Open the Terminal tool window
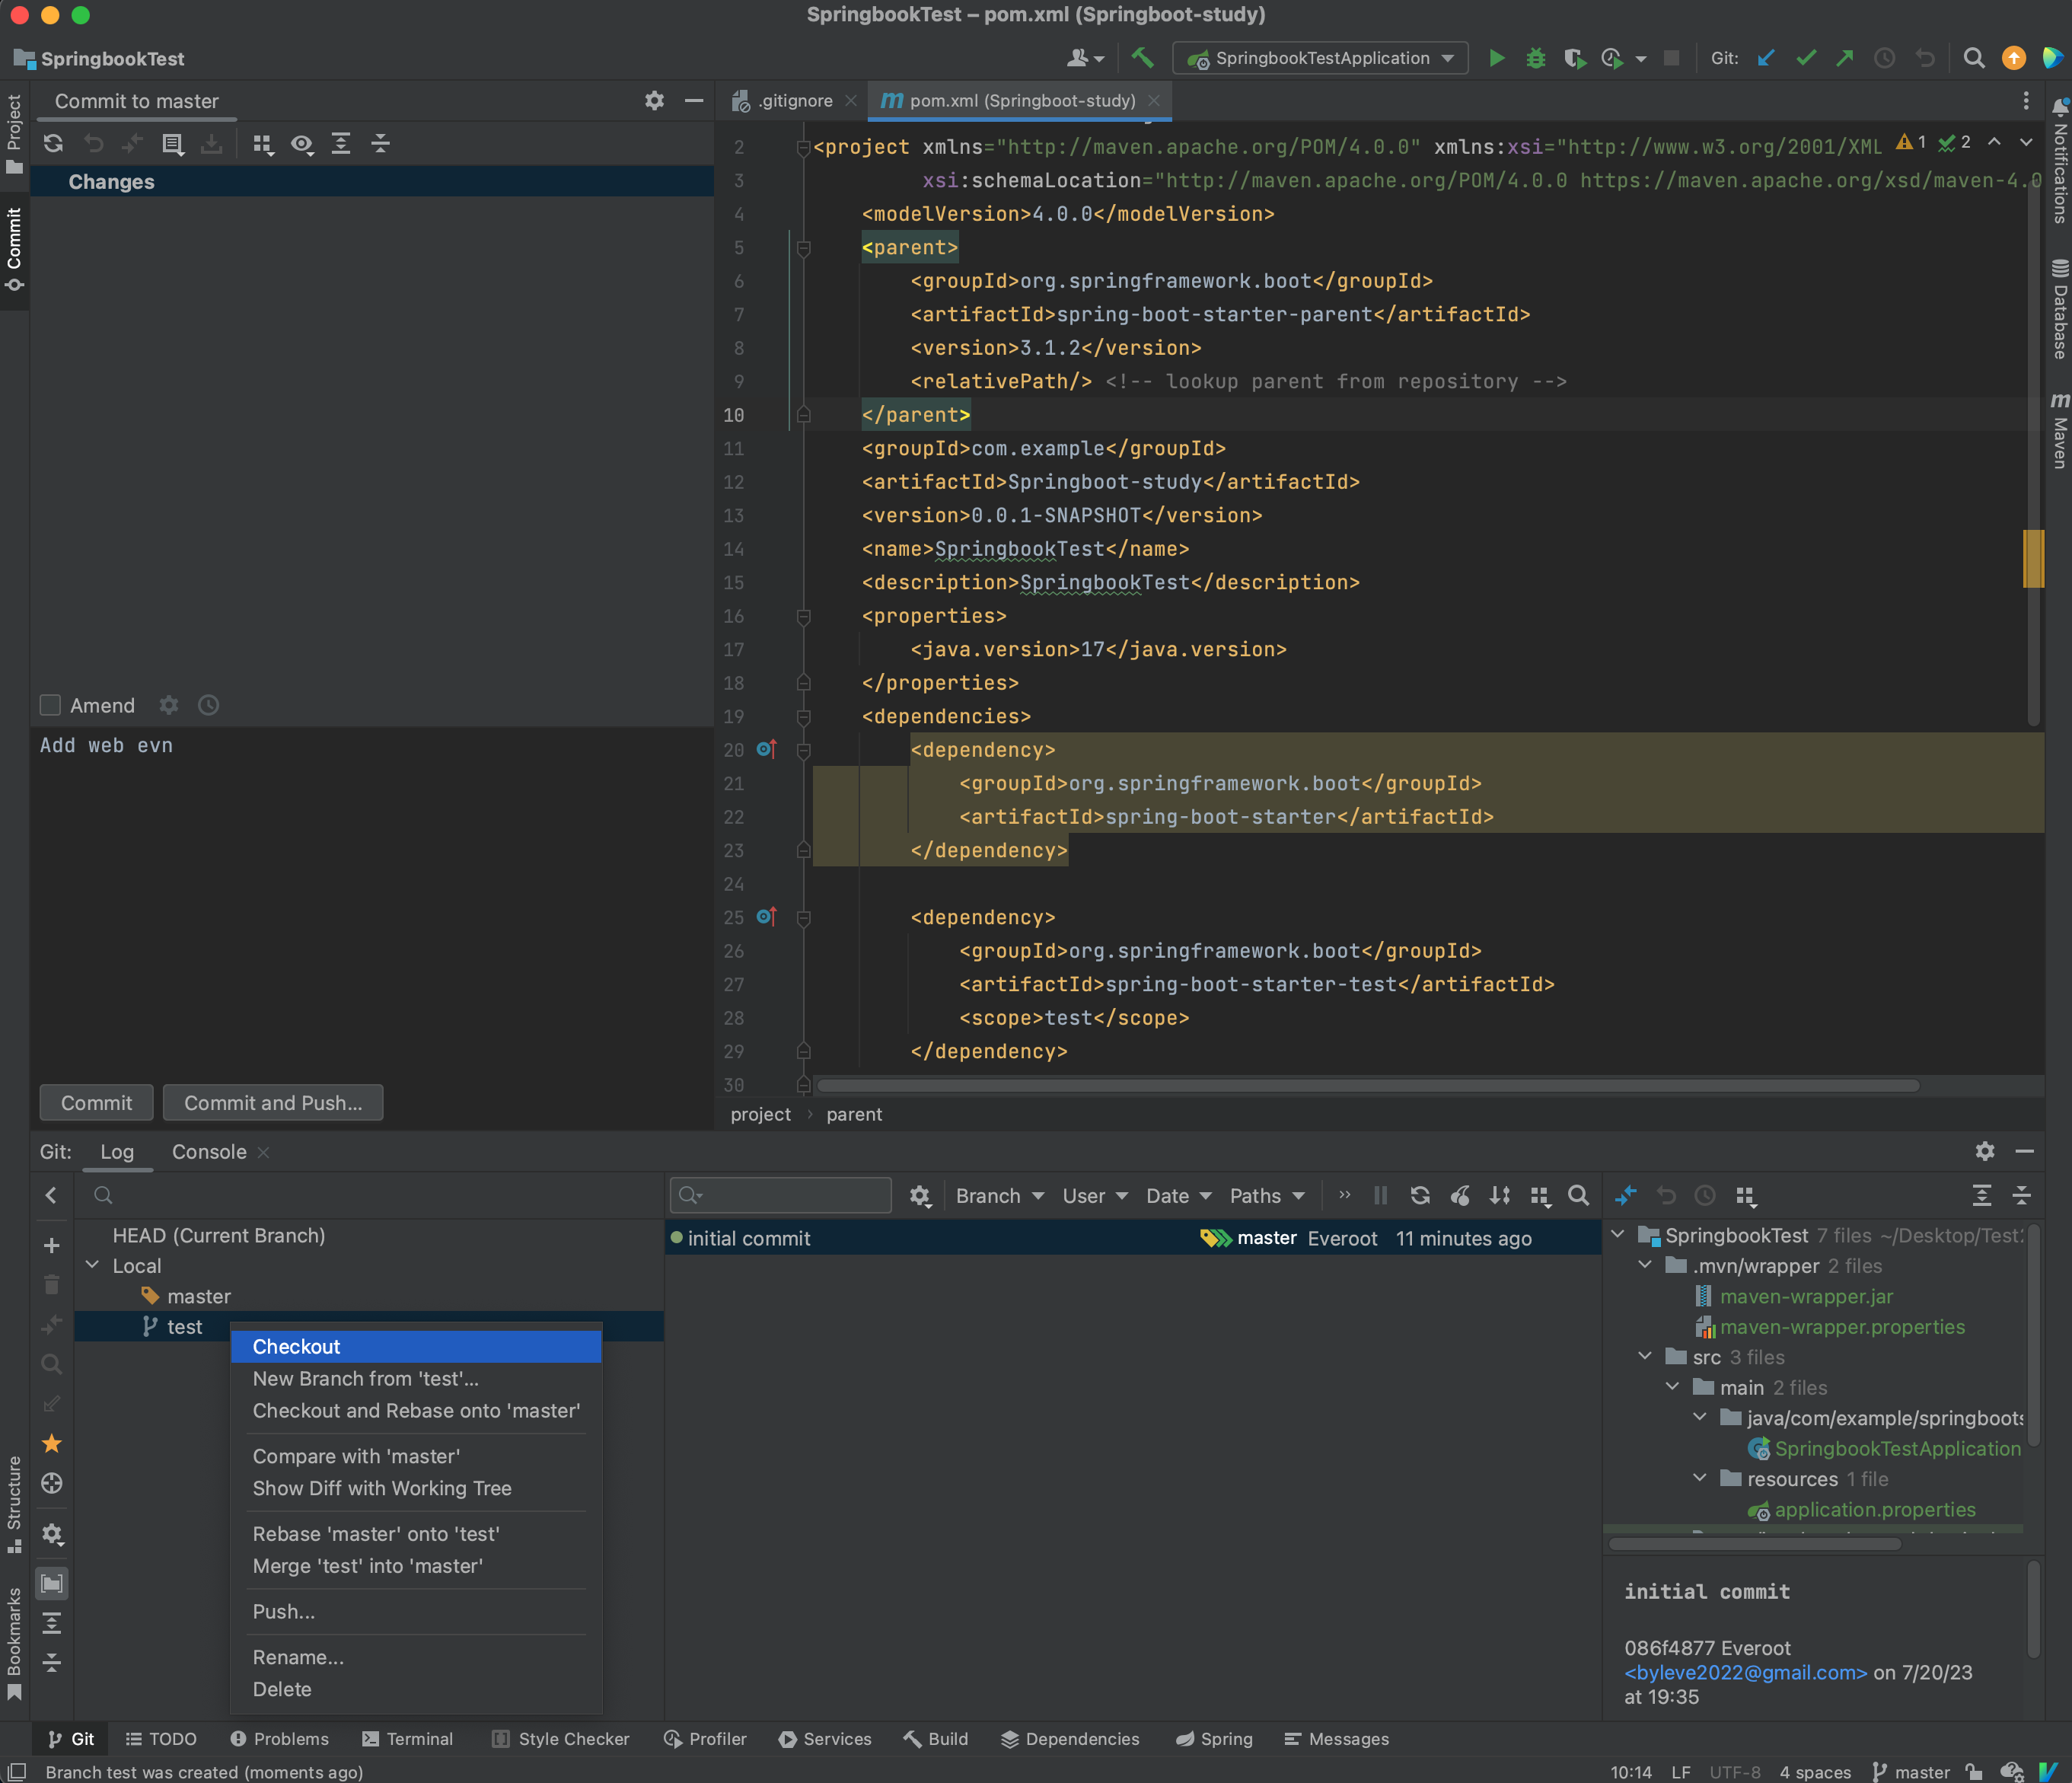Screen dimensions: 2072x1783 pos(407,1739)
